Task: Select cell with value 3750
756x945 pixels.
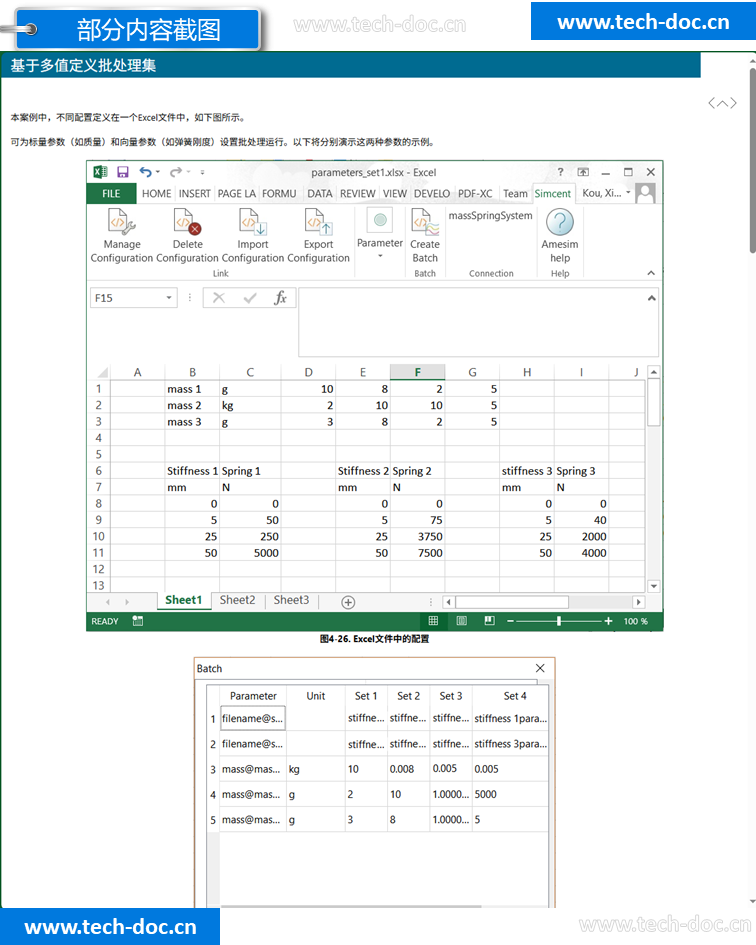Action: click(418, 536)
